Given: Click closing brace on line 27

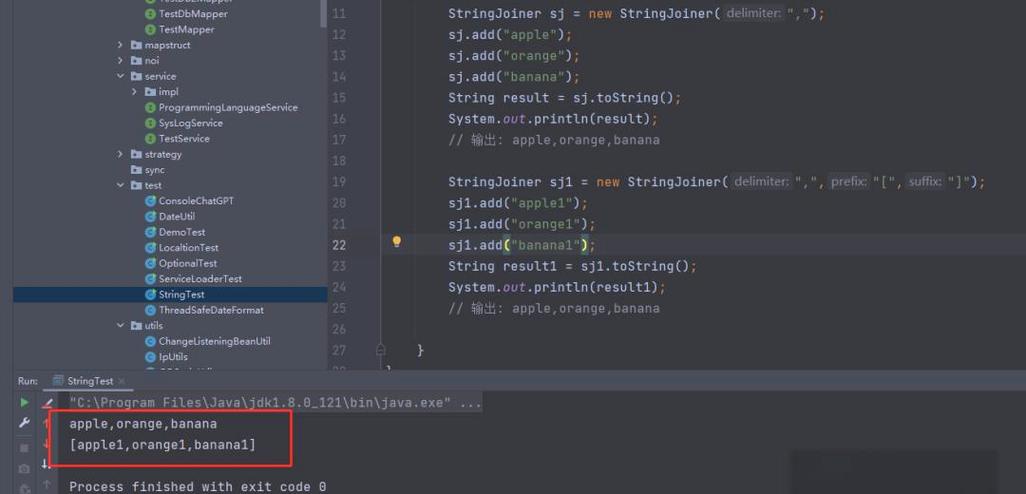Looking at the screenshot, I should (421, 350).
